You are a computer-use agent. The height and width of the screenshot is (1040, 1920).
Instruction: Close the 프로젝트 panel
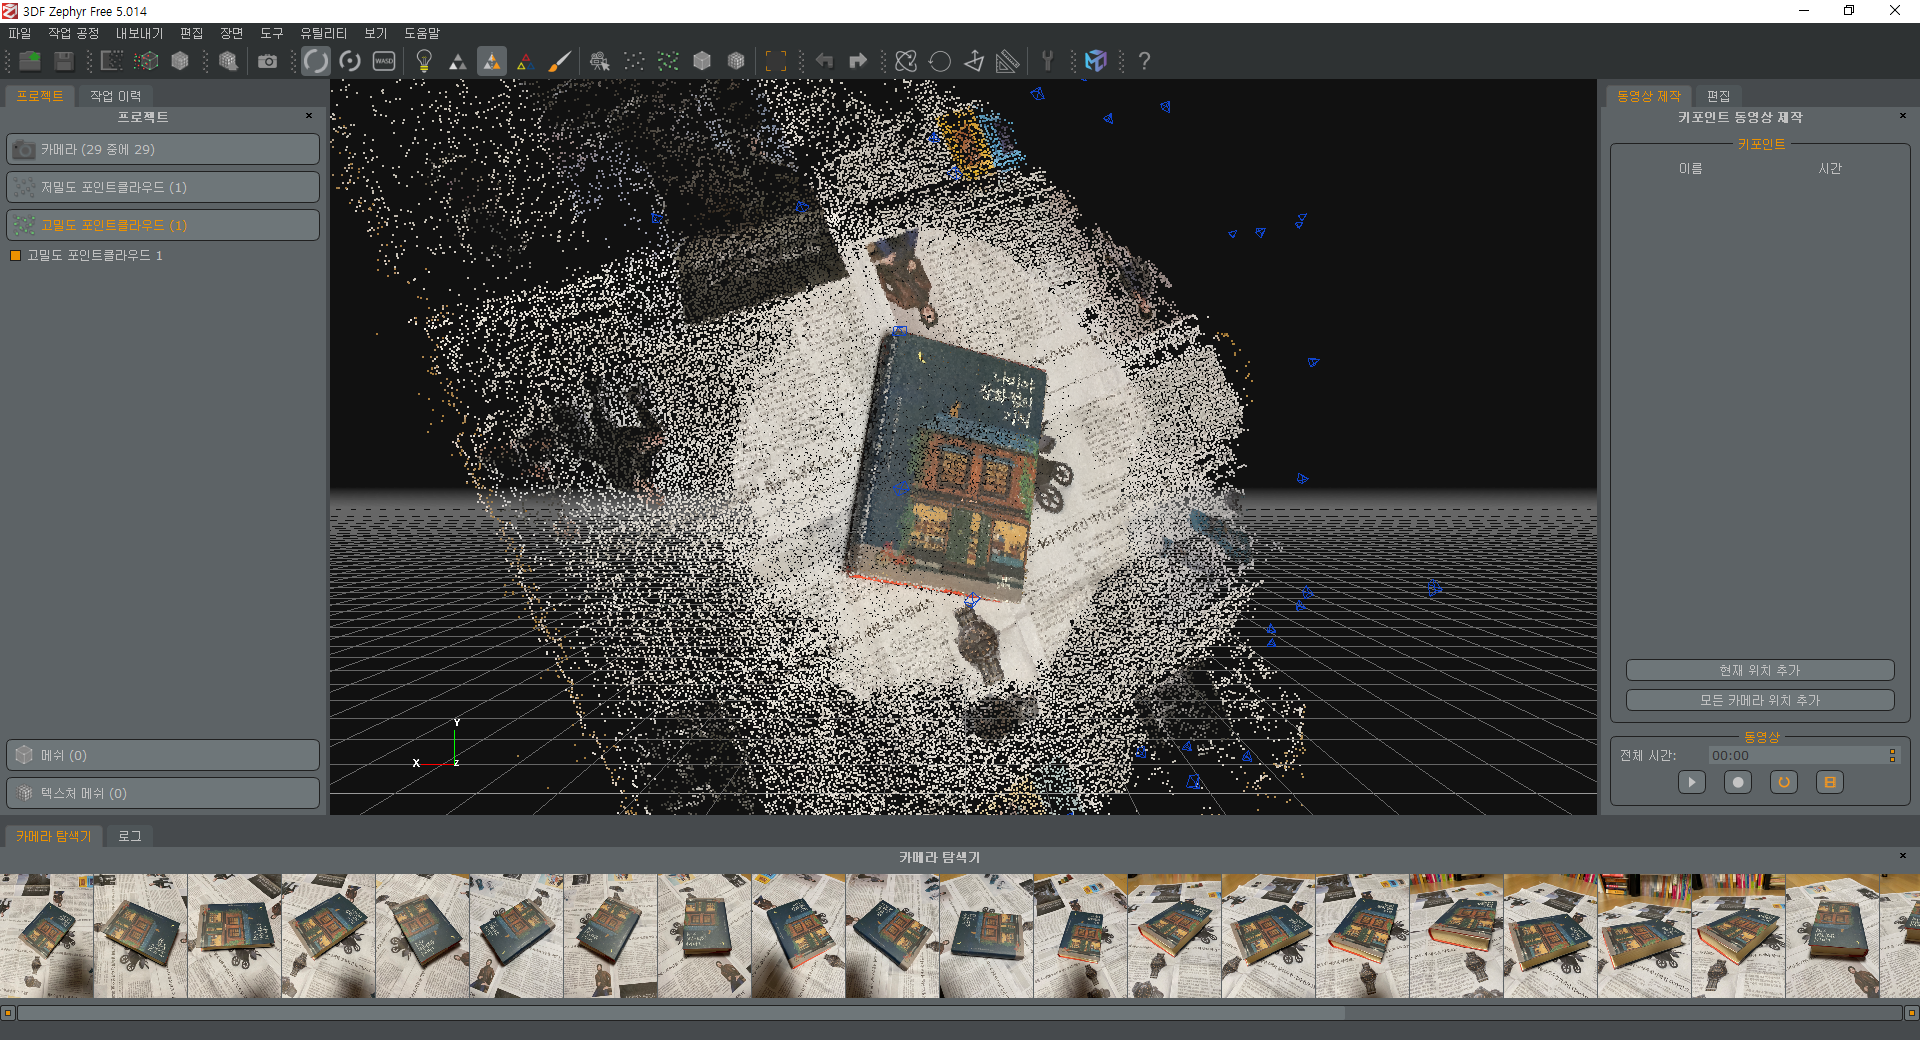pyautogui.click(x=309, y=116)
